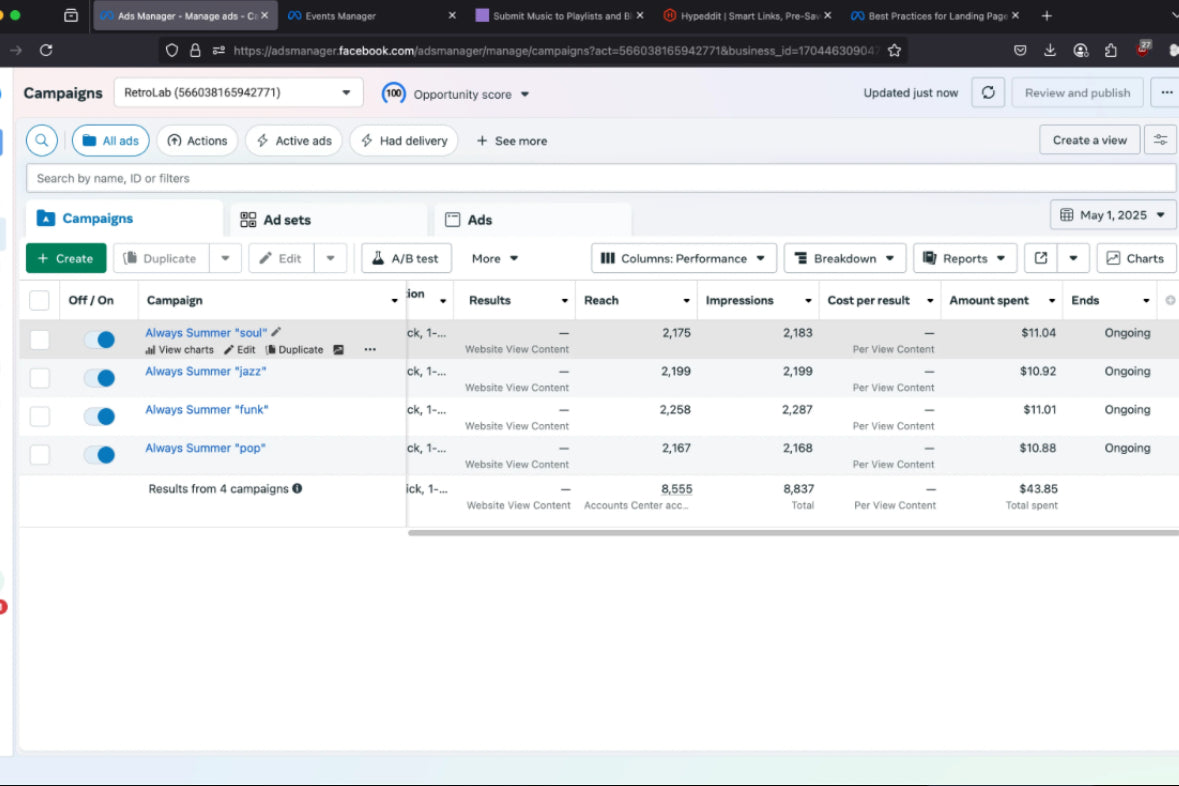Open the Always Summer "jazz" campaign link
Image resolution: width=1179 pixels, height=786 pixels.
(205, 371)
